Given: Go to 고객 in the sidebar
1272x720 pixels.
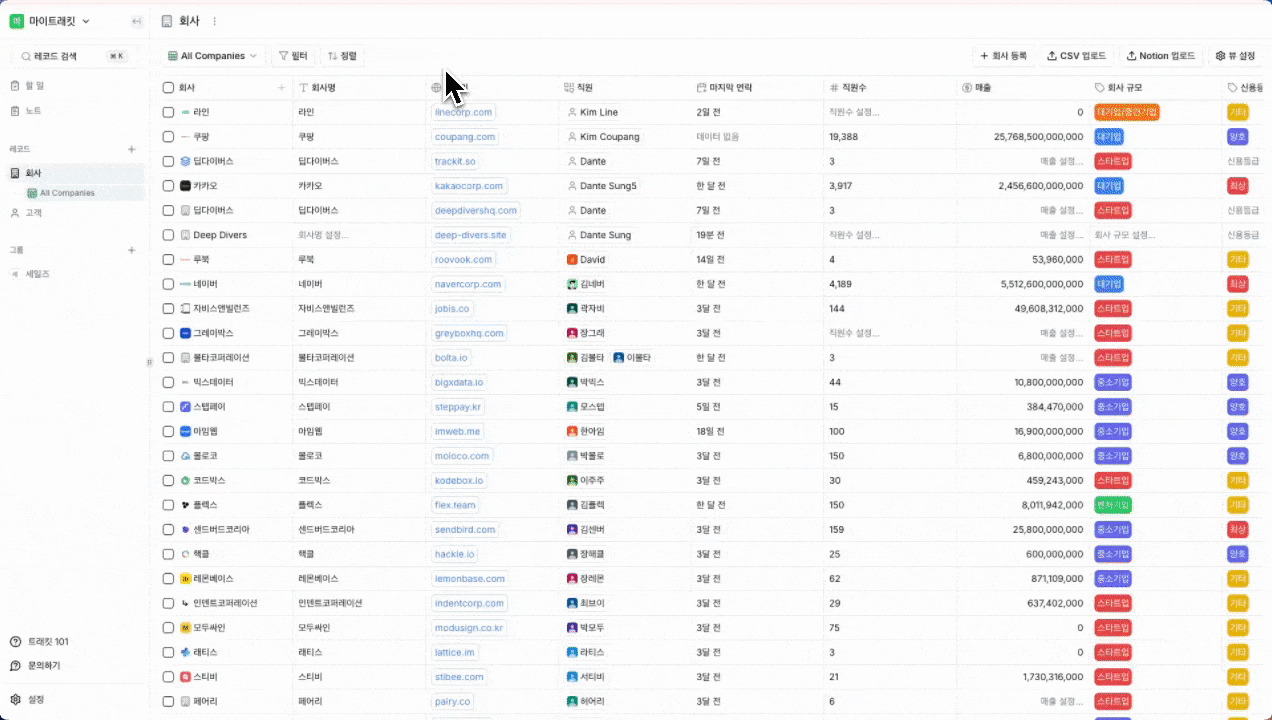Looking at the screenshot, I should coord(33,213).
